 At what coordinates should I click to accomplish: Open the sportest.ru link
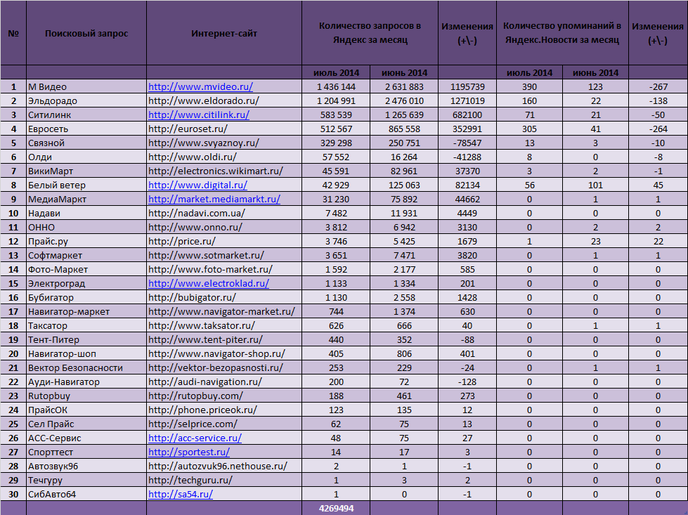click(189, 452)
